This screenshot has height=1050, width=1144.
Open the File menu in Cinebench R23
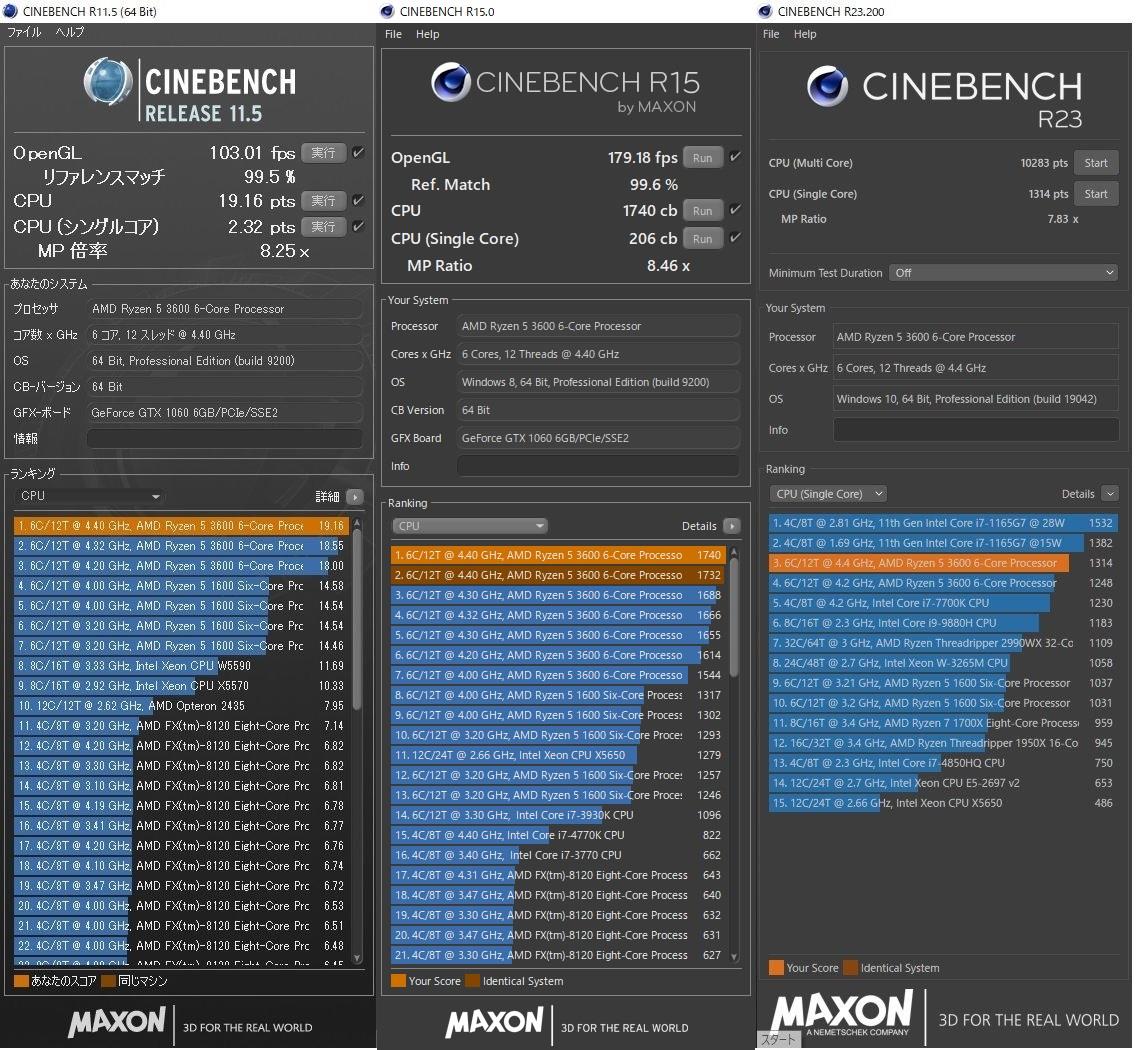771,34
